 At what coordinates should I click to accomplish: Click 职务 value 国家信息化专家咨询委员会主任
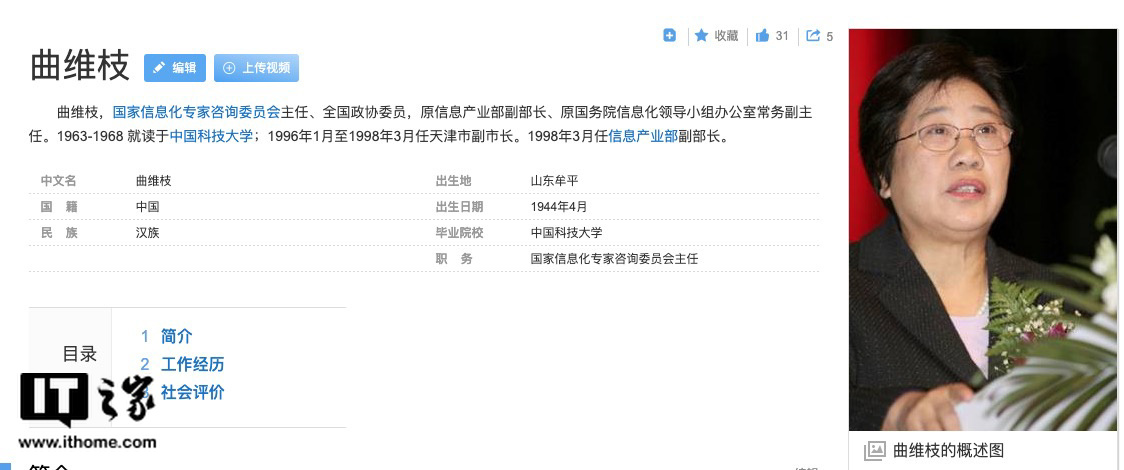click(x=614, y=259)
